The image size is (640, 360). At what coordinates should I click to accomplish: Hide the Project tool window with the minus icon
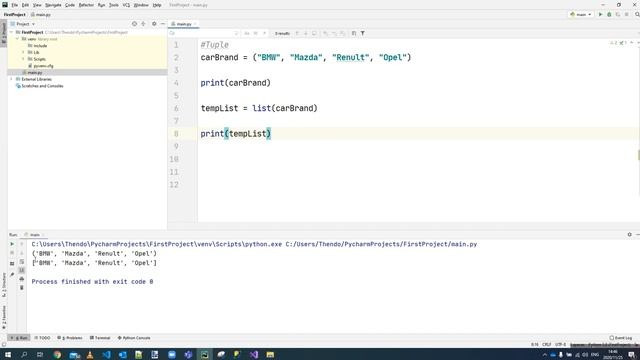point(162,24)
